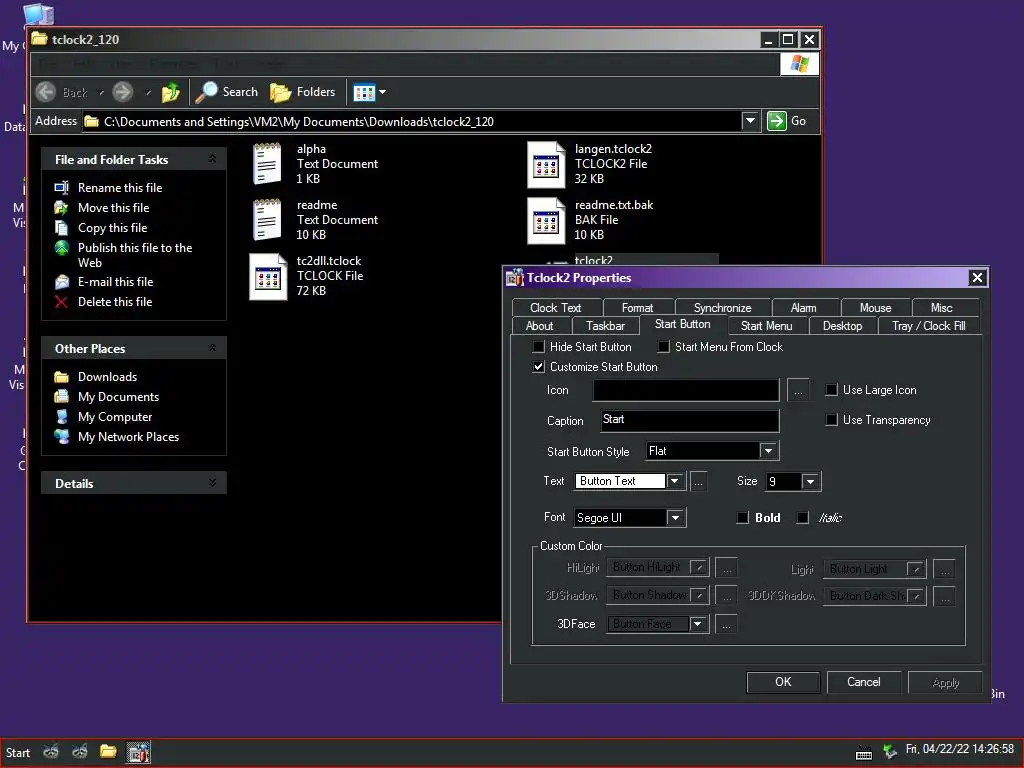
Task: Click the Apply button
Action: pos(945,682)
